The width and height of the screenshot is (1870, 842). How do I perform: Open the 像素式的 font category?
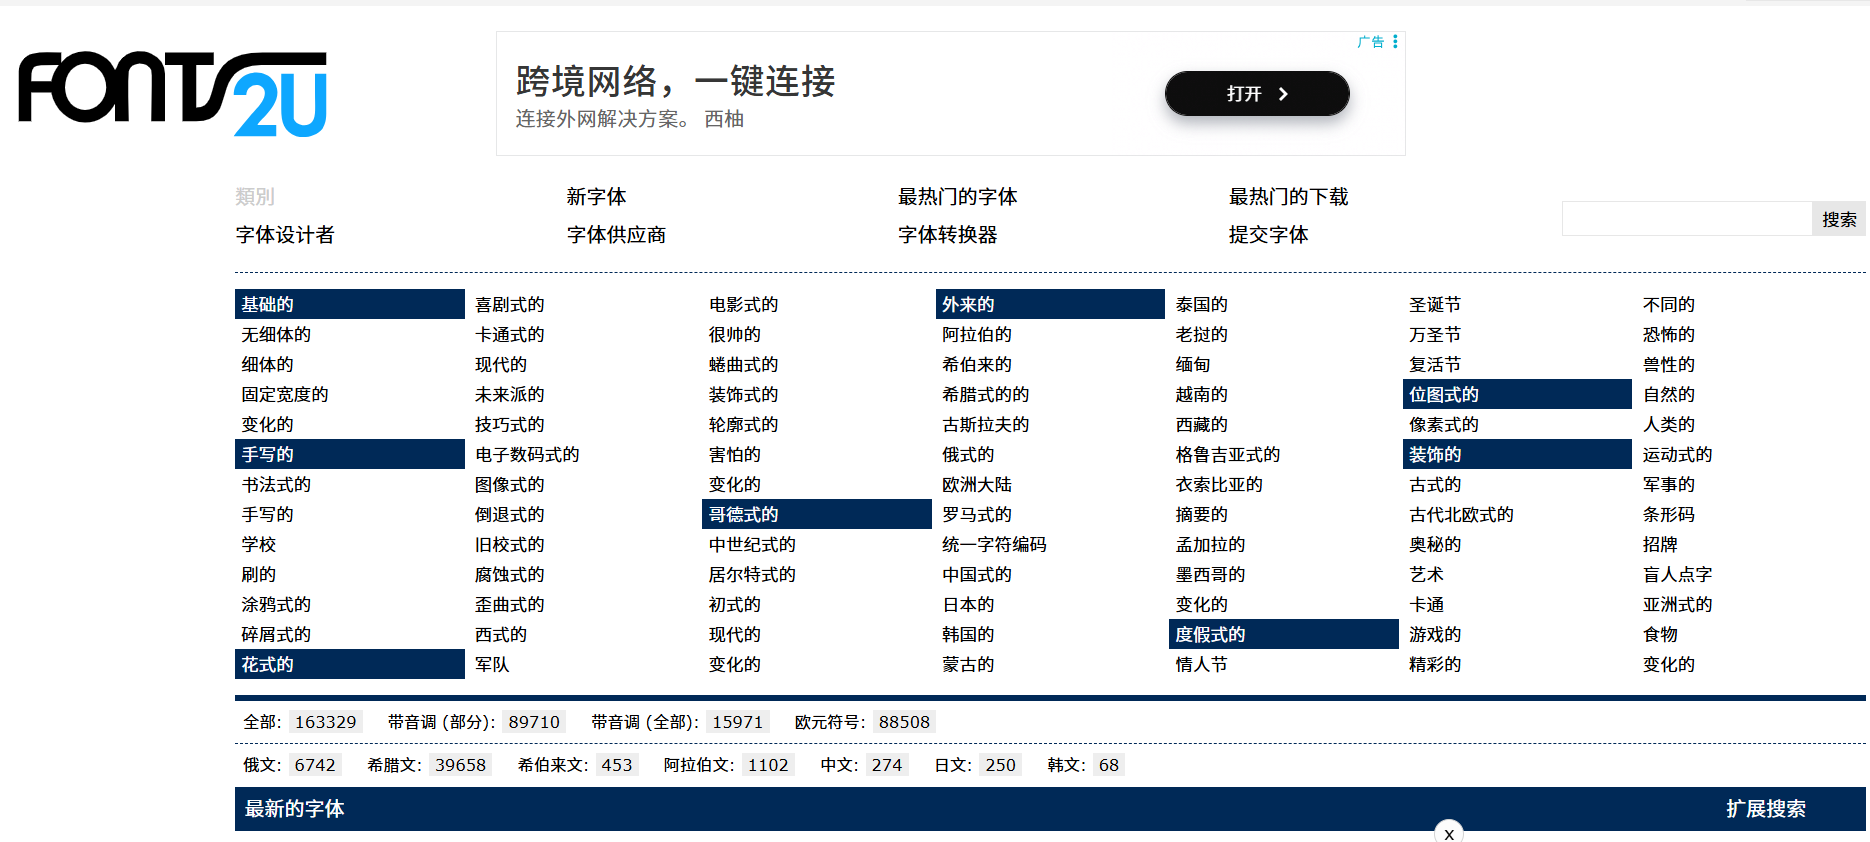tap(1443, 424)
